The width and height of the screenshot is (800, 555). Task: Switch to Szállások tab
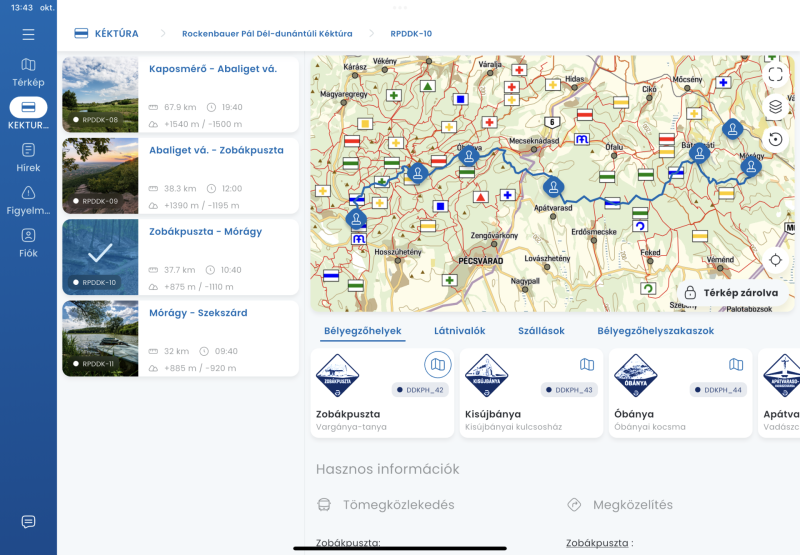[x=541, y=331]
